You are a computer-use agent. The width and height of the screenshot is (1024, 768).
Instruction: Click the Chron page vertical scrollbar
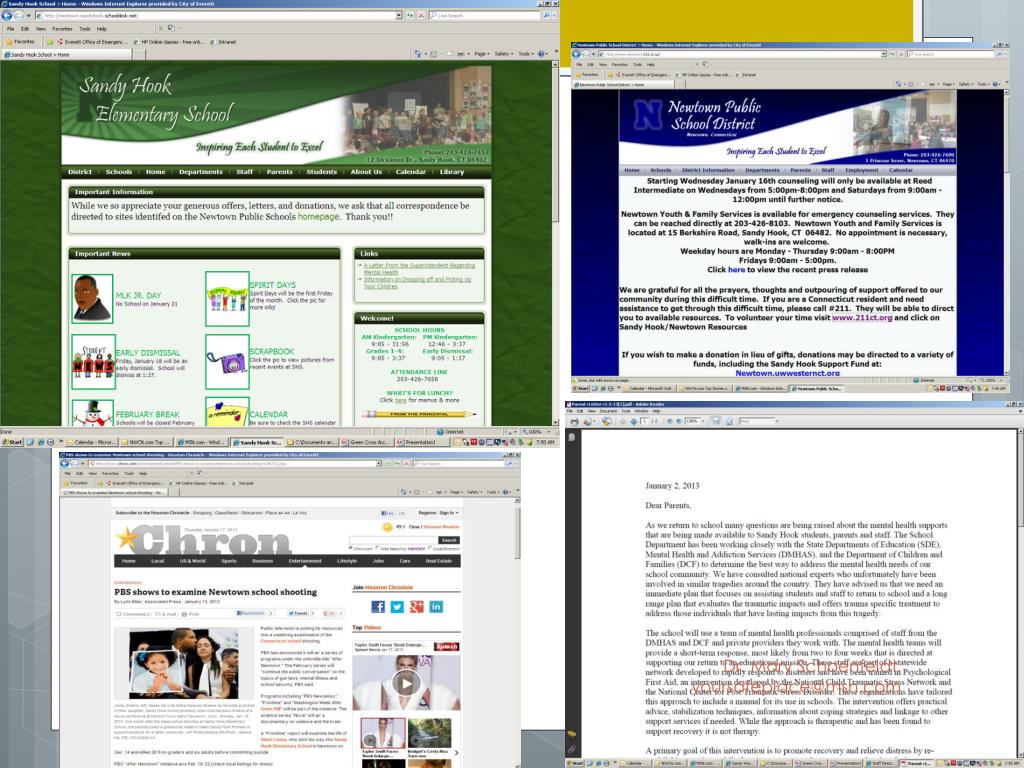[517, 536]
